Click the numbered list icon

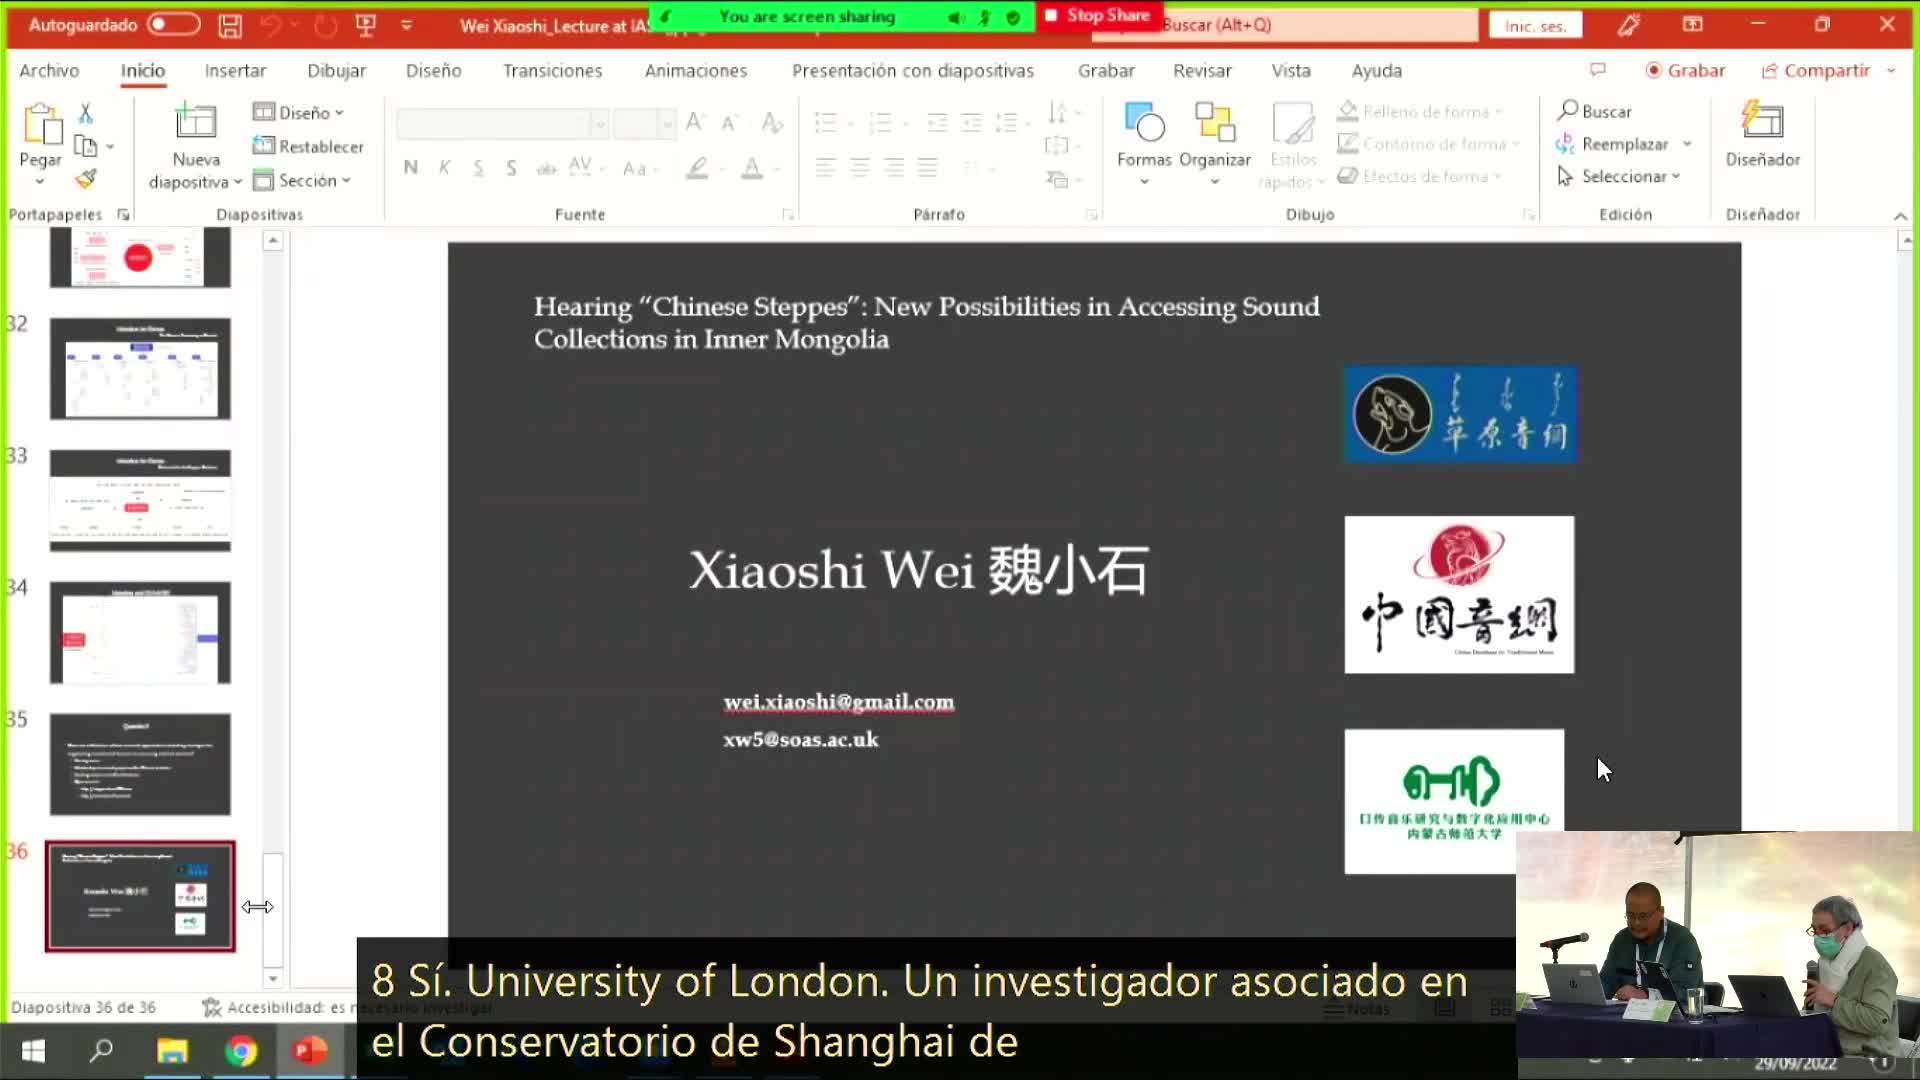880,123
